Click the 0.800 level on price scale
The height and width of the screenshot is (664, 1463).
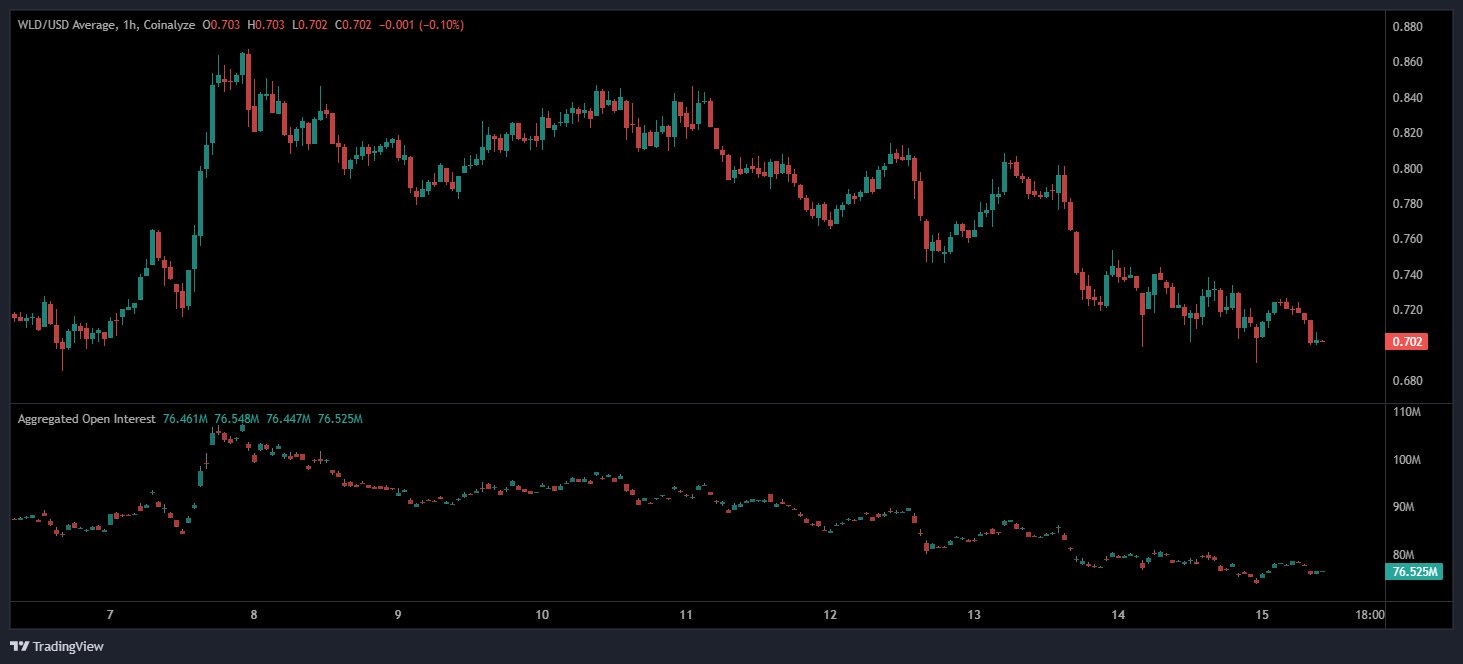1407,168
